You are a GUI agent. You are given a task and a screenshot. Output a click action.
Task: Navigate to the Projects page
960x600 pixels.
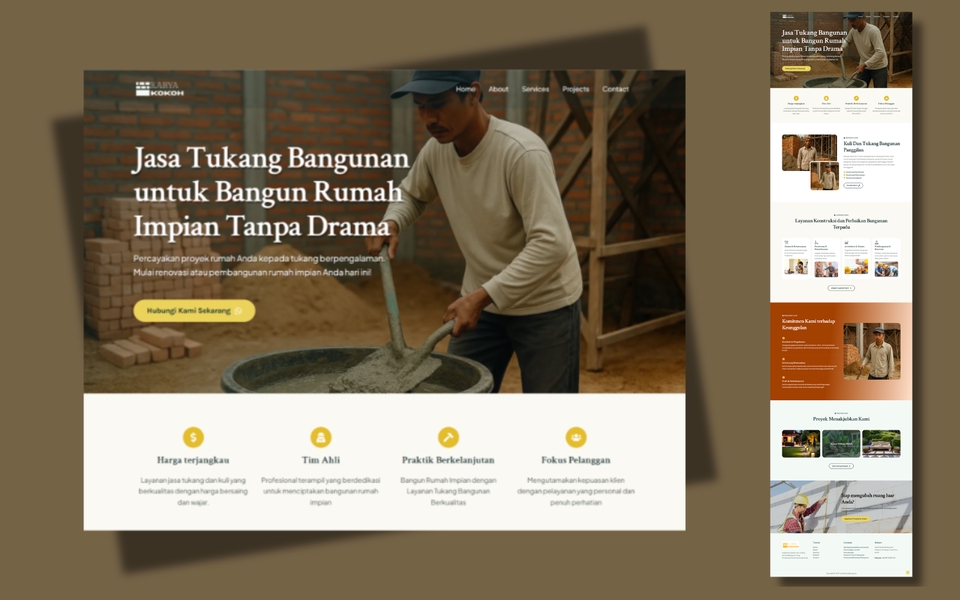[576, 89]
